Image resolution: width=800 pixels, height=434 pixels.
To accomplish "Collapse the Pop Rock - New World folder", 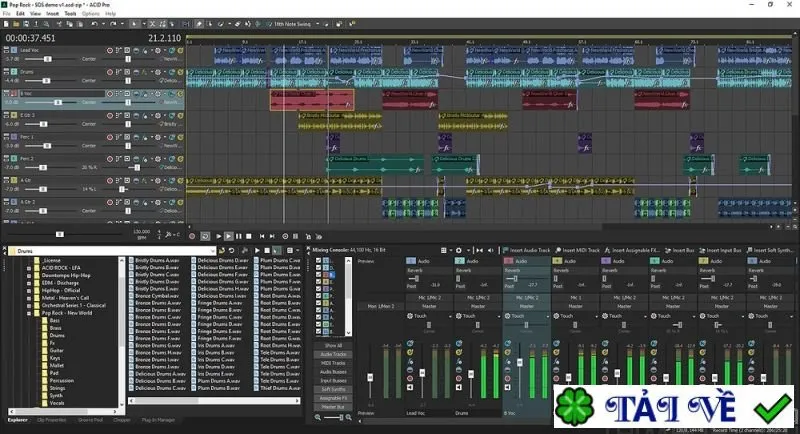I will 29,313.
